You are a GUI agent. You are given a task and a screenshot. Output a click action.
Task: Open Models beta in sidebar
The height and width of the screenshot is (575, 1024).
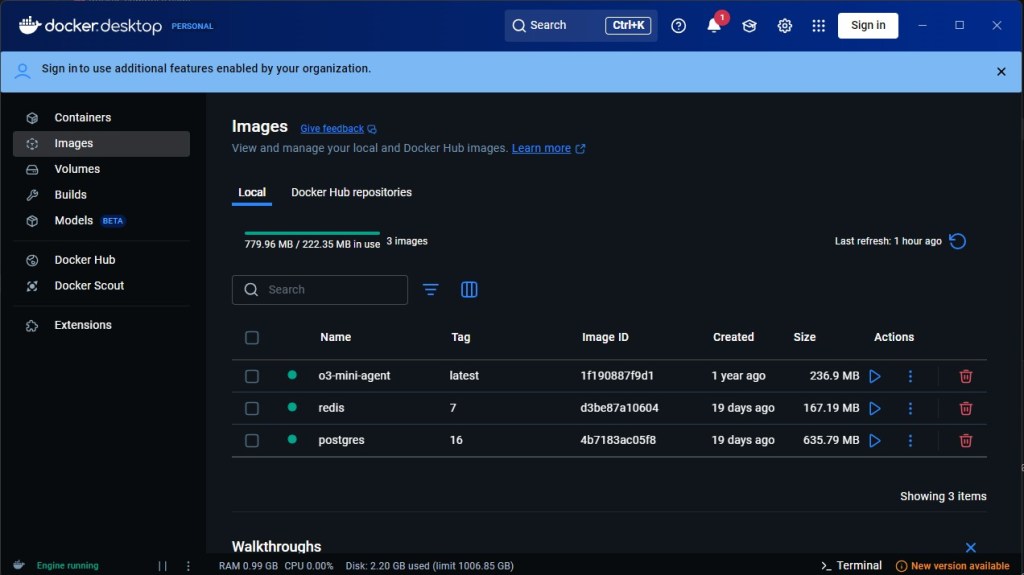click(x=101, y=221)
